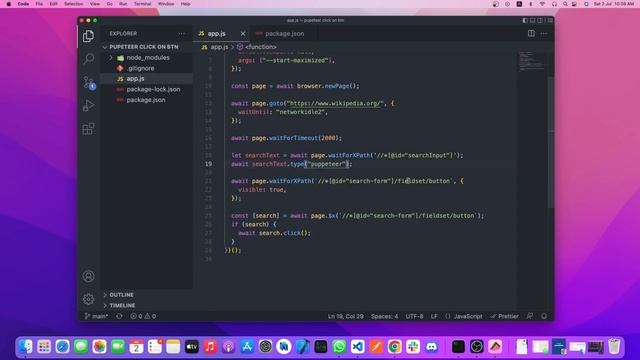Screen dimensions: 640x360
Task: Open the Terminal menu
Action: (142, 4)
